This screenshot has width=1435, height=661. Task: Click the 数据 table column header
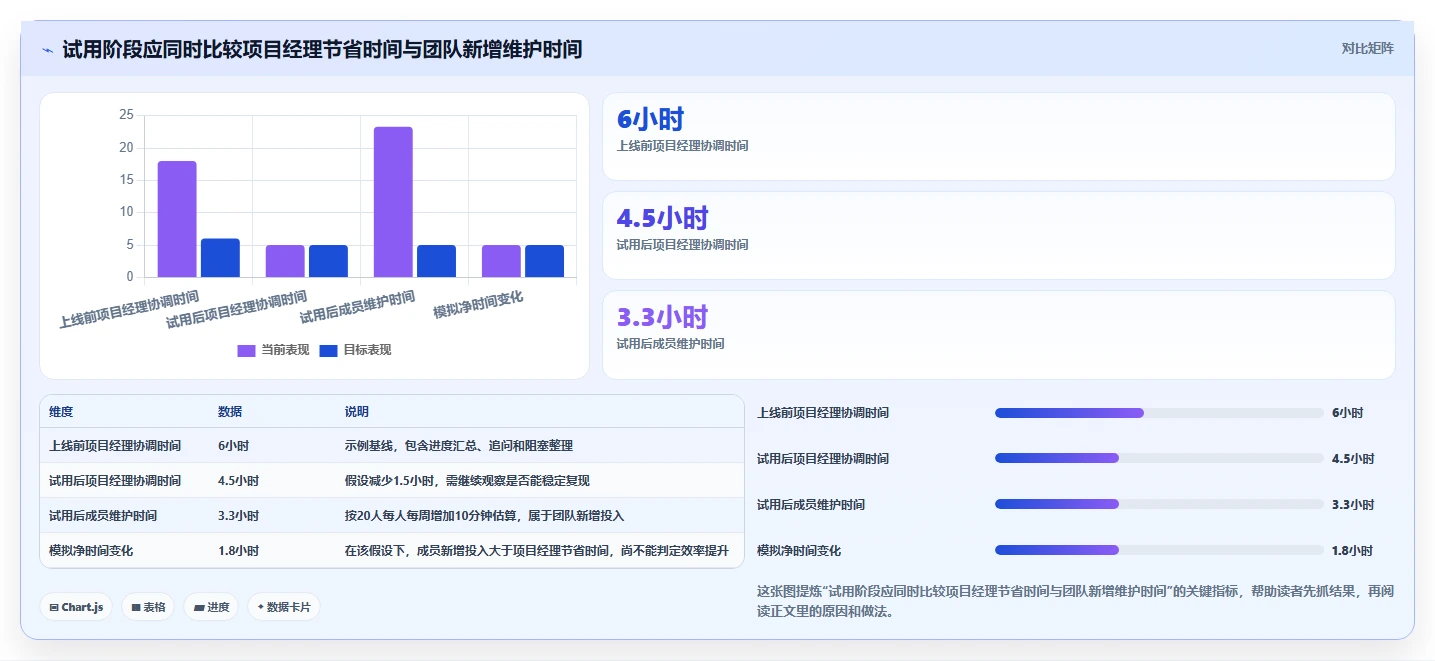pyautogui.click(x=230, y=412)
